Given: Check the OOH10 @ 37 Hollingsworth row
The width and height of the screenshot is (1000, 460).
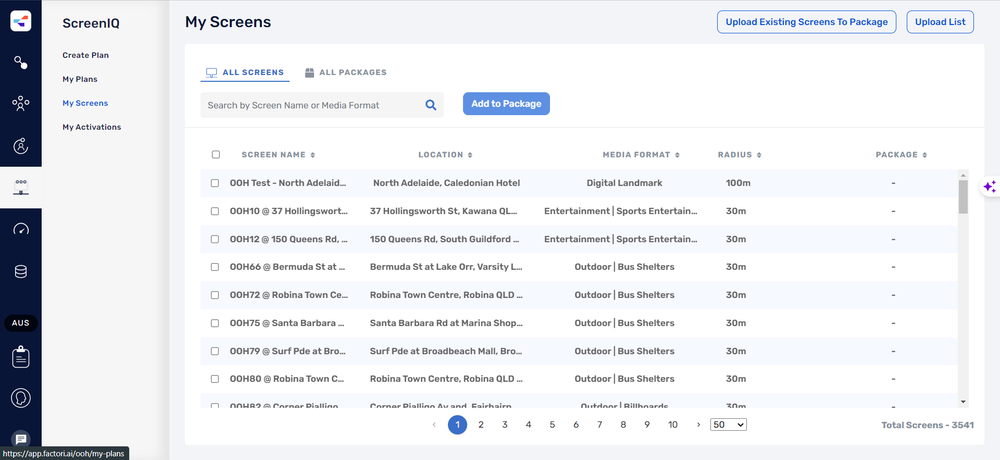Looking at the screenshot, I should click(215, 211).
